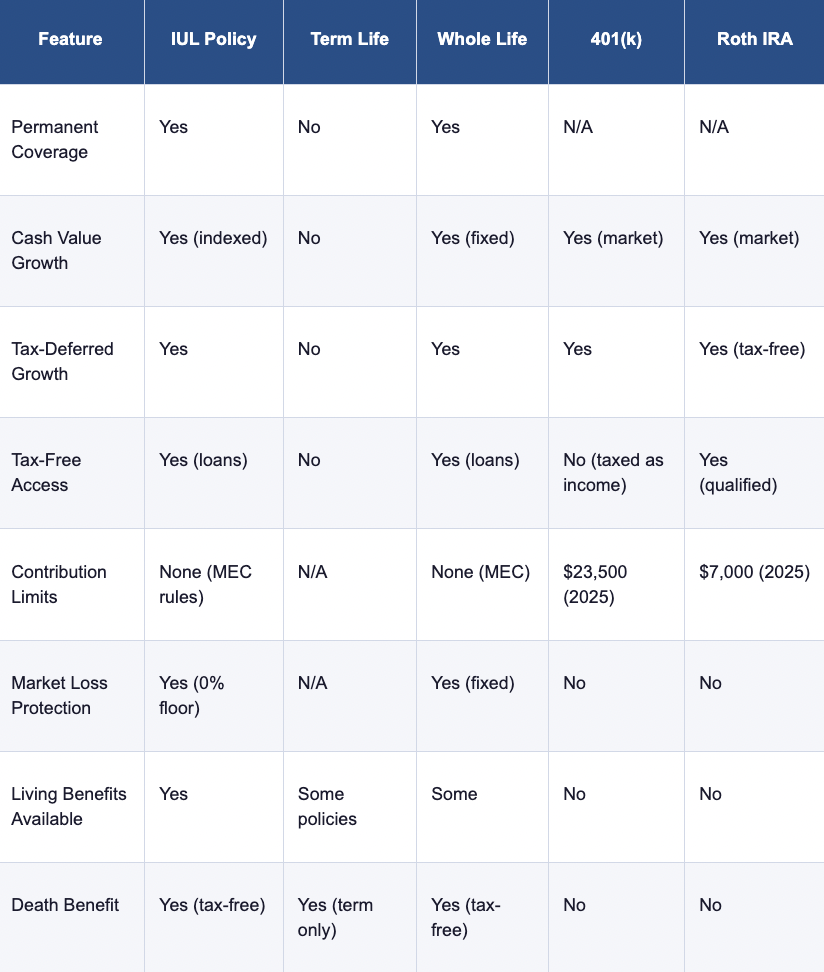Select the Death Benefit row label
Image resolution: width=824 pixels, height=972 pixels.
65,905
